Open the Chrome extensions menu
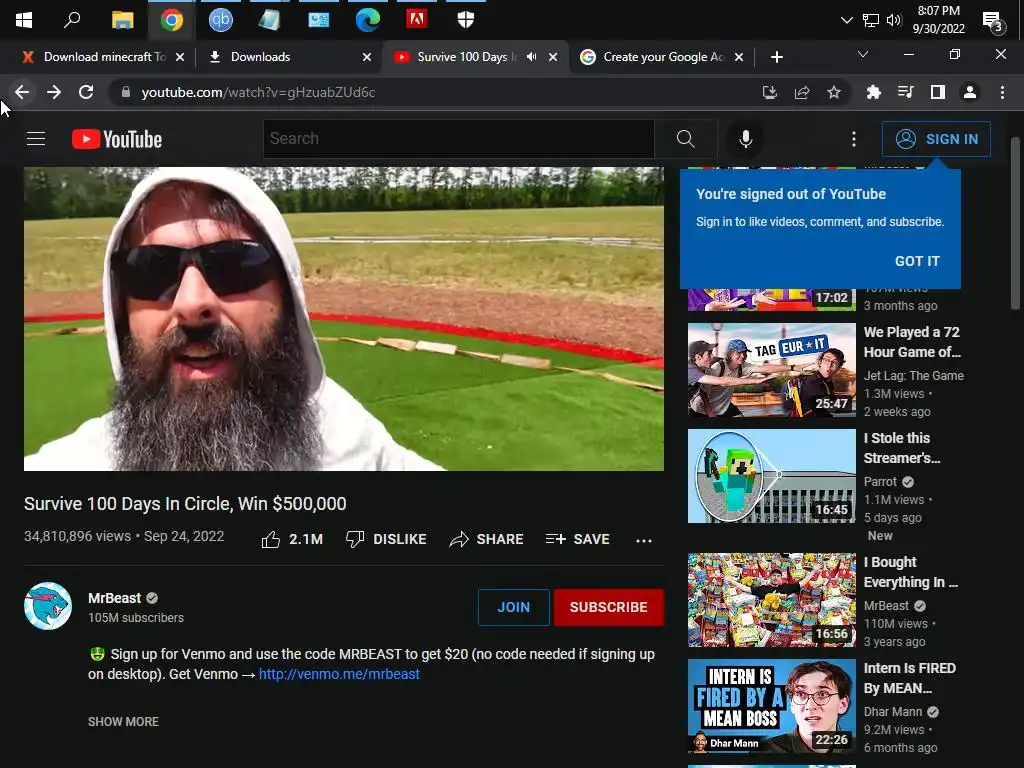Image resolution: width=1024 pixels, height=768 pixels. click(x=873, y=93)
